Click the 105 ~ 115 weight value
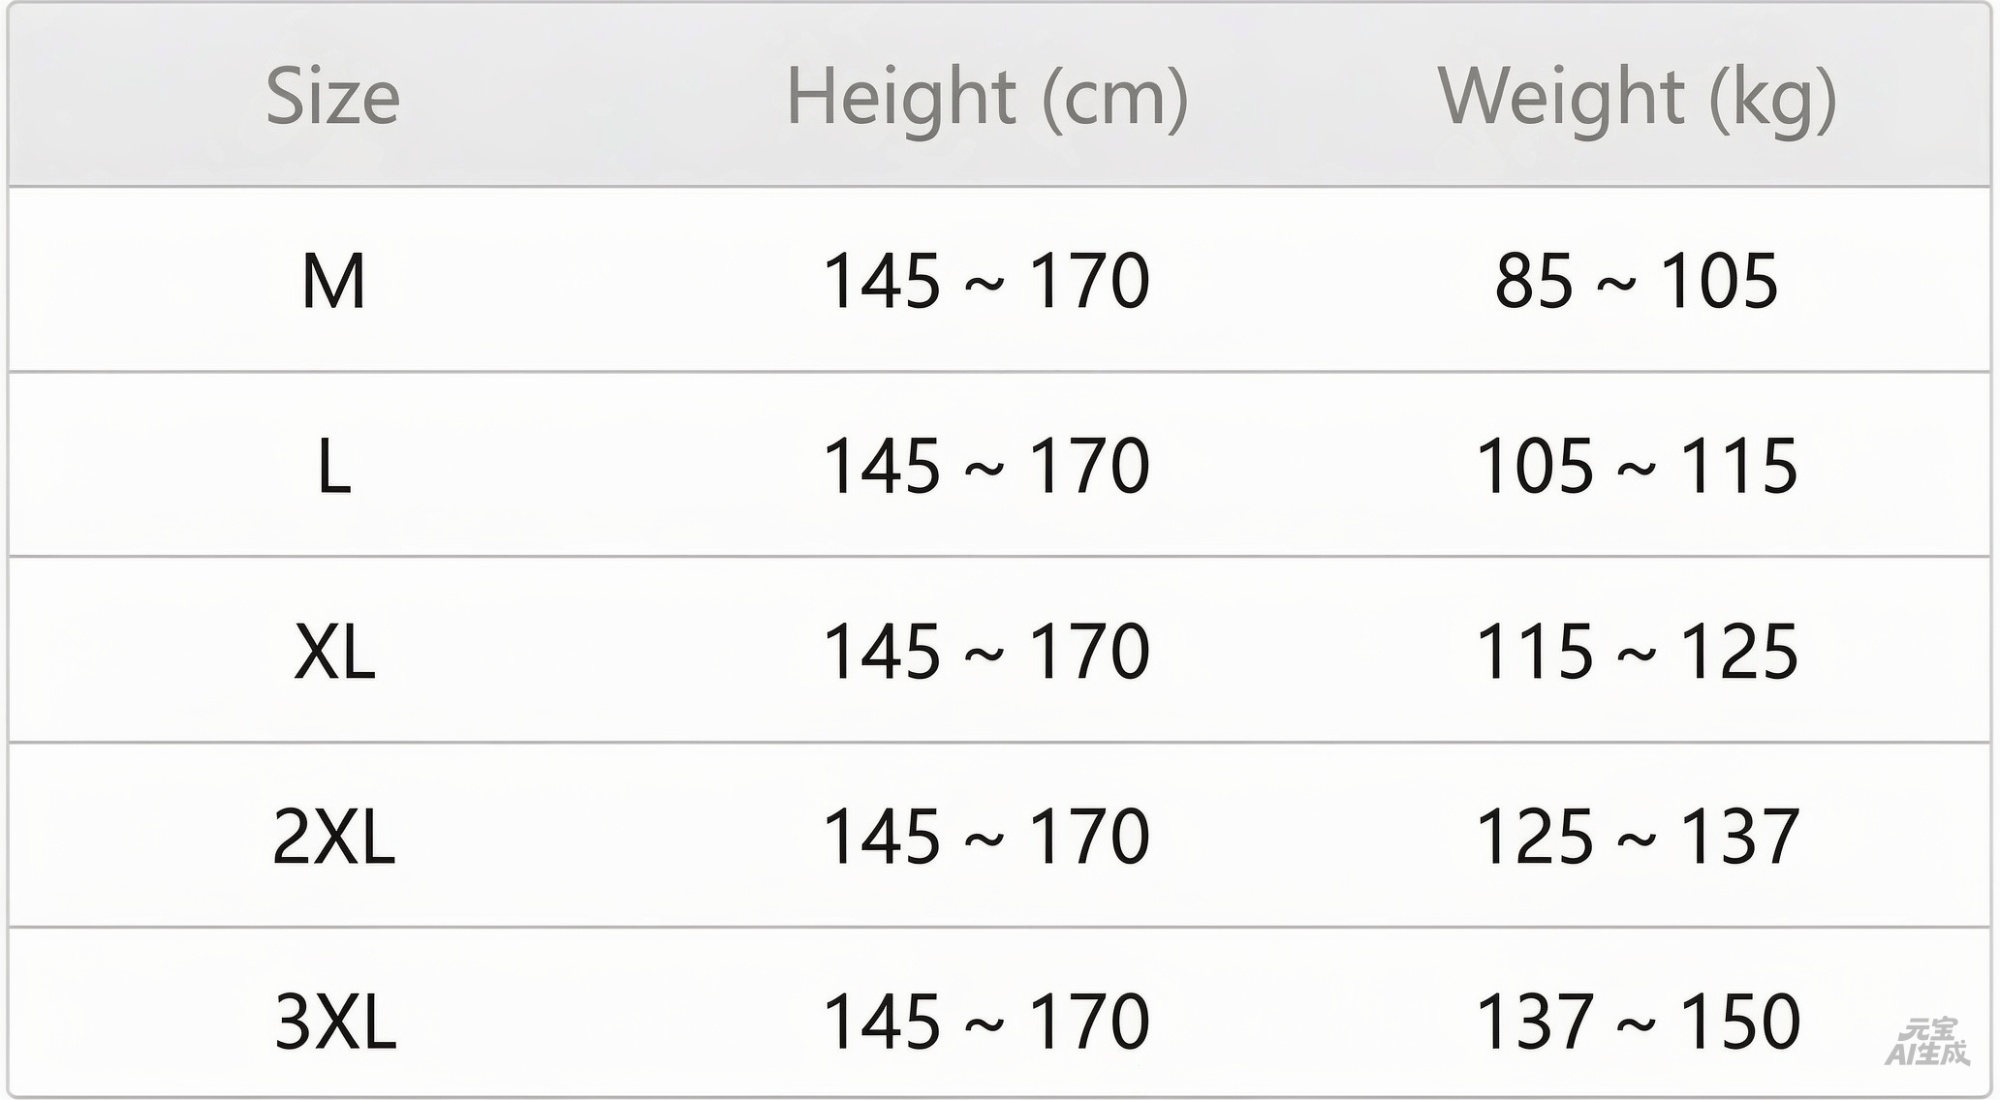The image size is (2000, 1100). tap(1637, 467)
